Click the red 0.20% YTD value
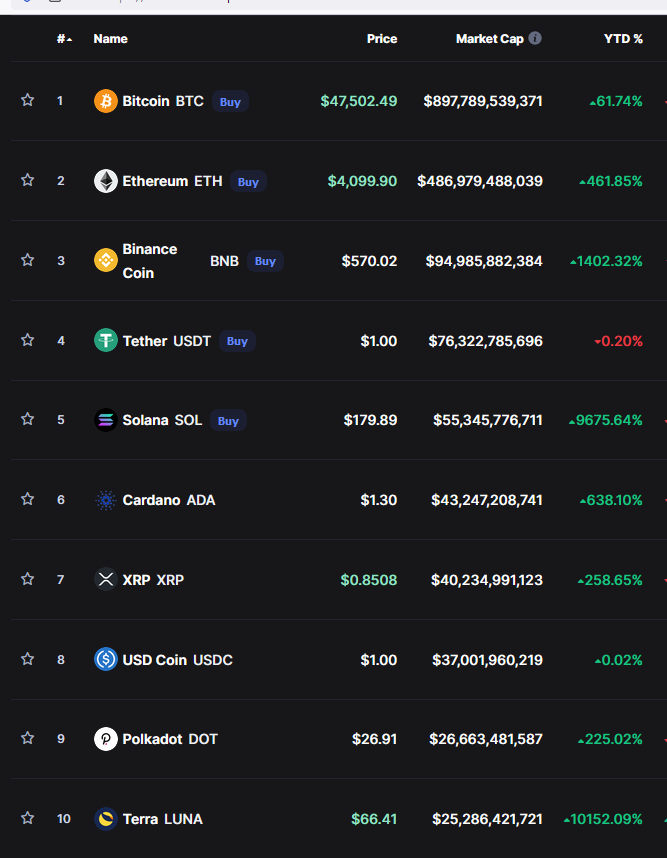 point(618,341)
